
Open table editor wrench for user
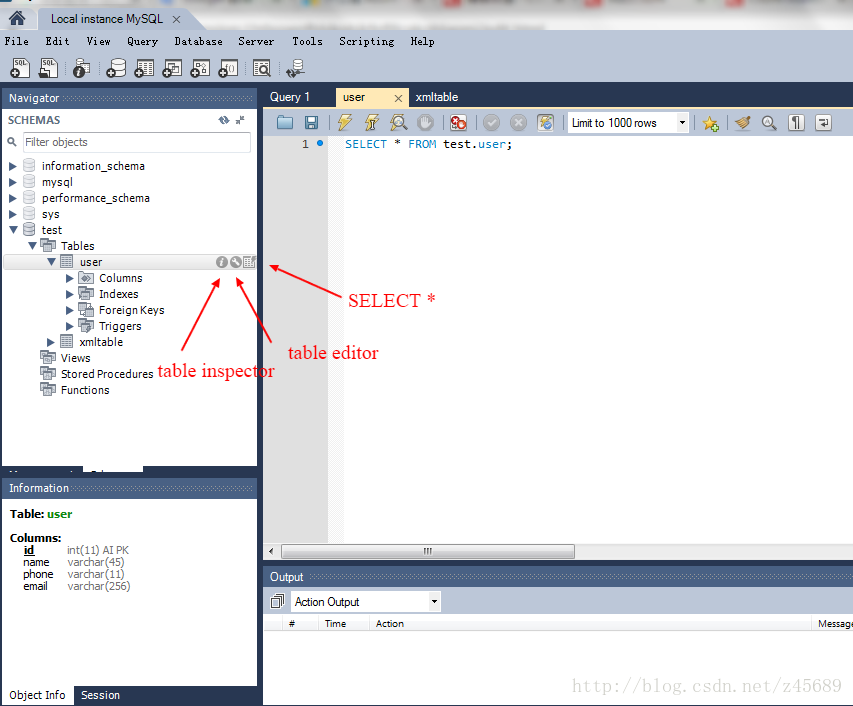coord(236,262)
